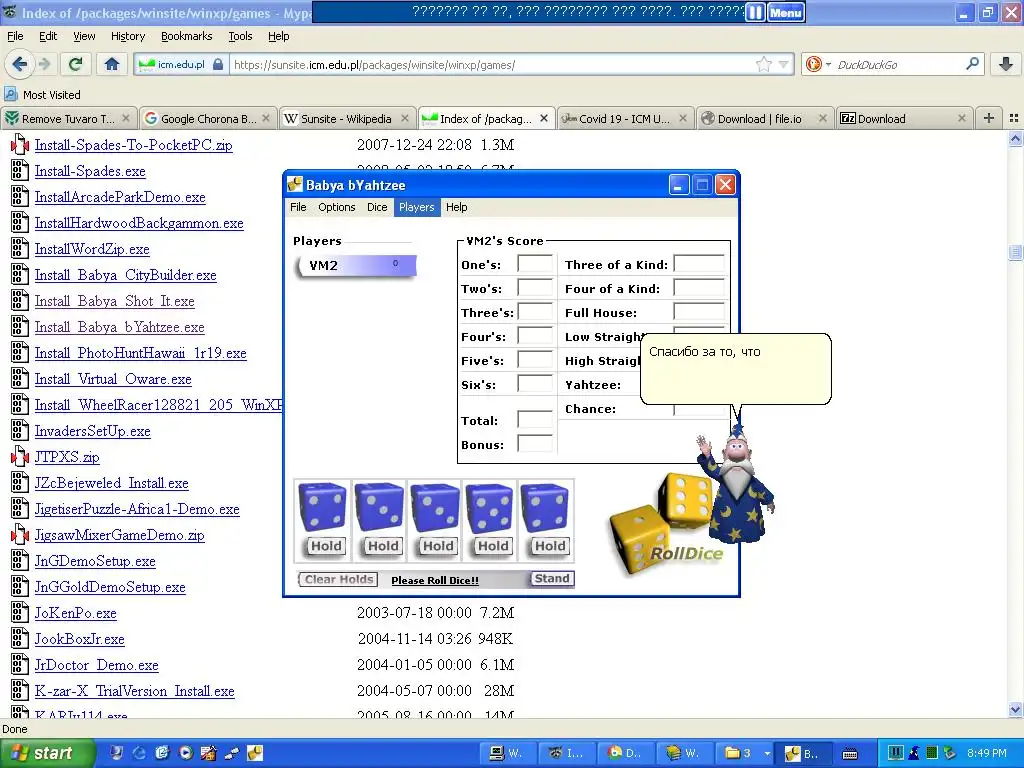Click the browser forward arrow
Viewport: 1024px width, 768px height.
[x=44, y=64]
